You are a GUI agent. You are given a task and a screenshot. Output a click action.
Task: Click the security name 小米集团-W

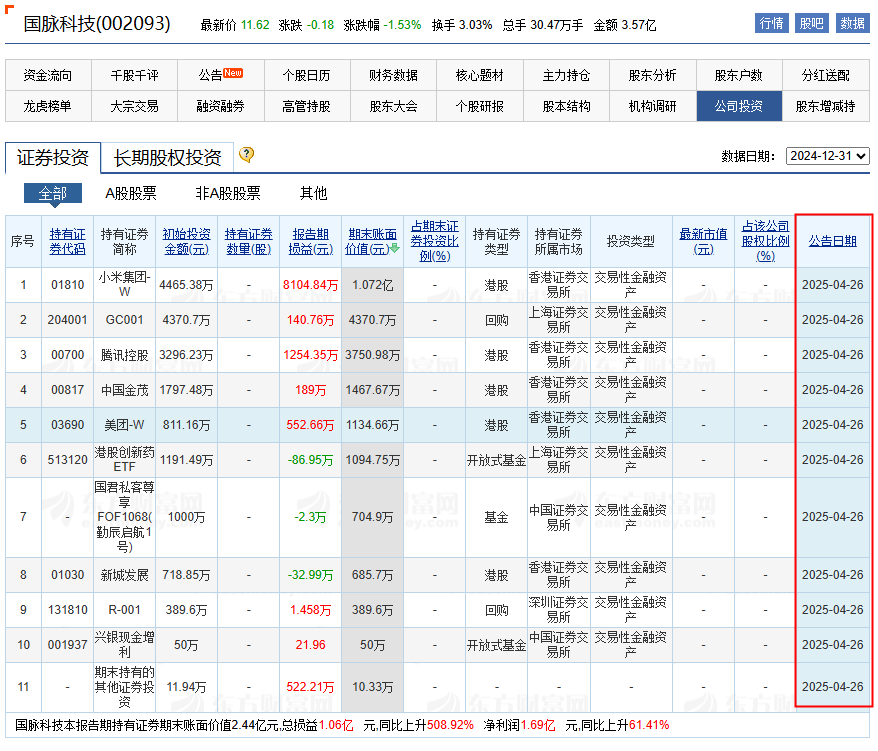(x=124, y=284)
